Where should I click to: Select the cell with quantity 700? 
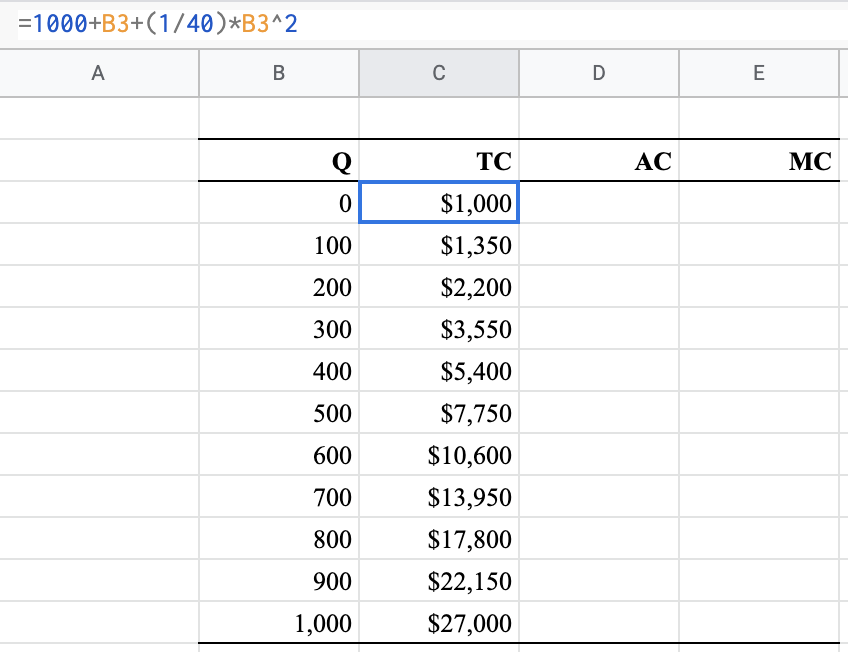click(x=278, y=497)
